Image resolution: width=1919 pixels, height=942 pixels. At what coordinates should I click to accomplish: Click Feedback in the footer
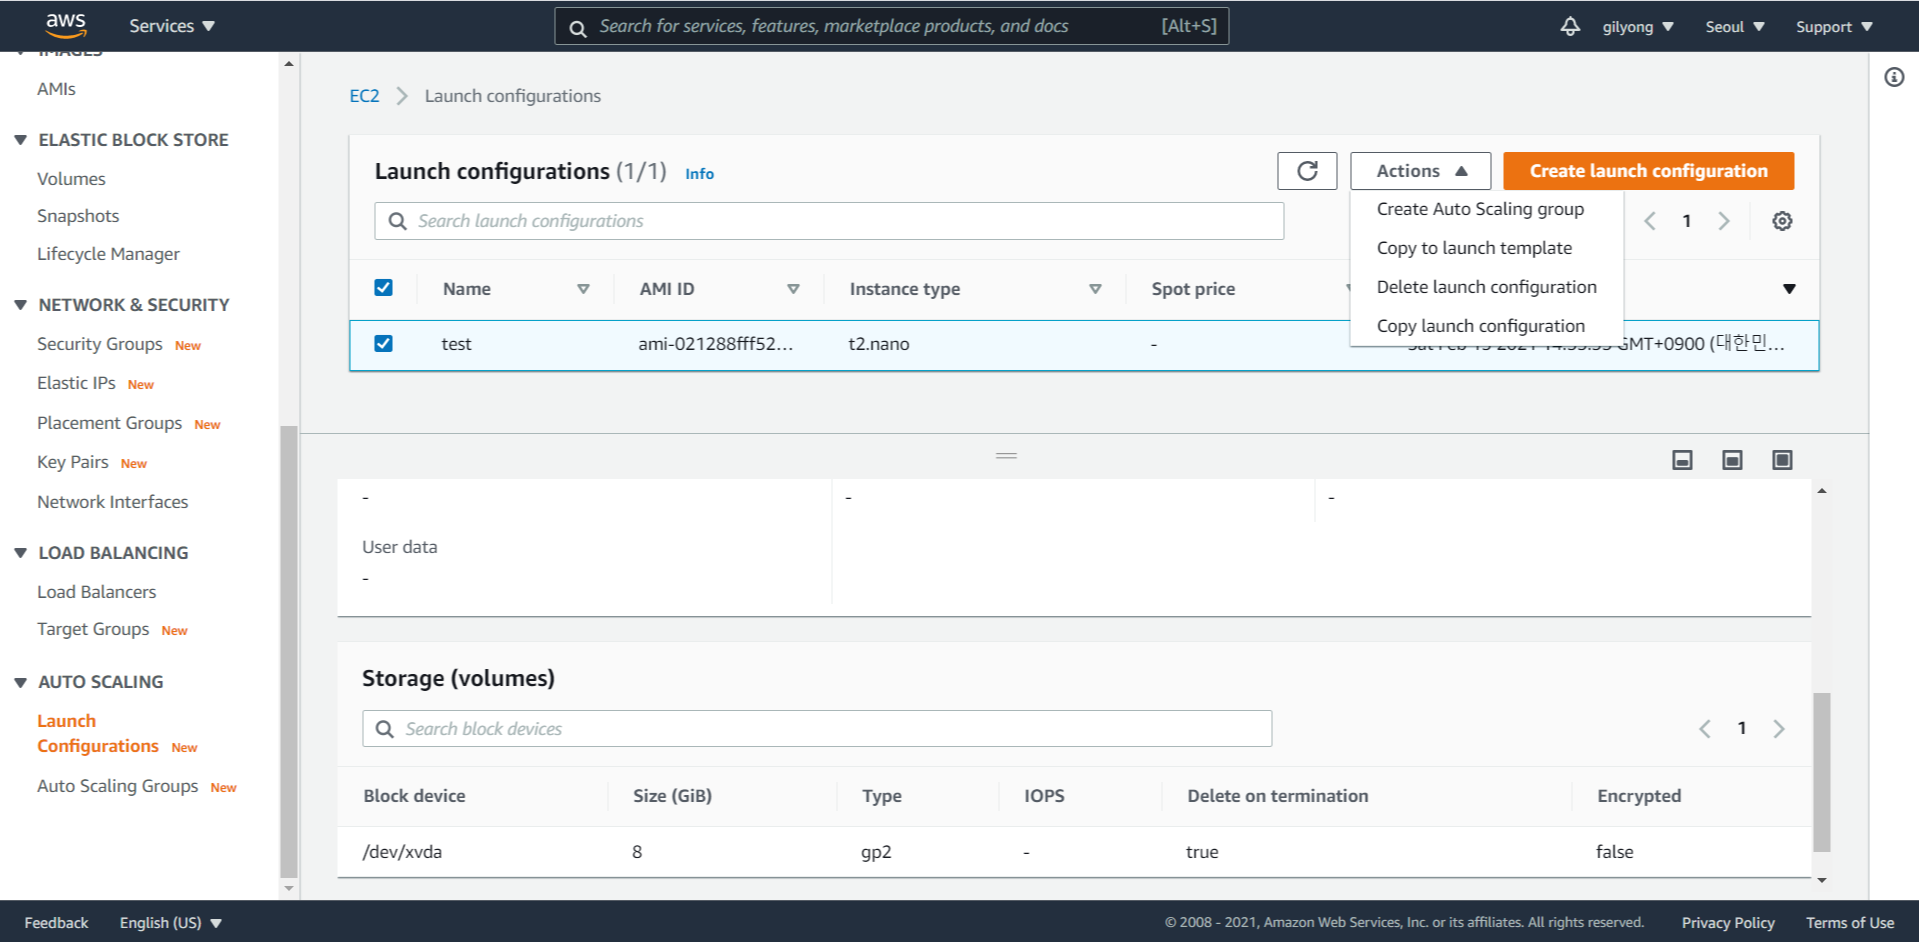coord(56,923)
